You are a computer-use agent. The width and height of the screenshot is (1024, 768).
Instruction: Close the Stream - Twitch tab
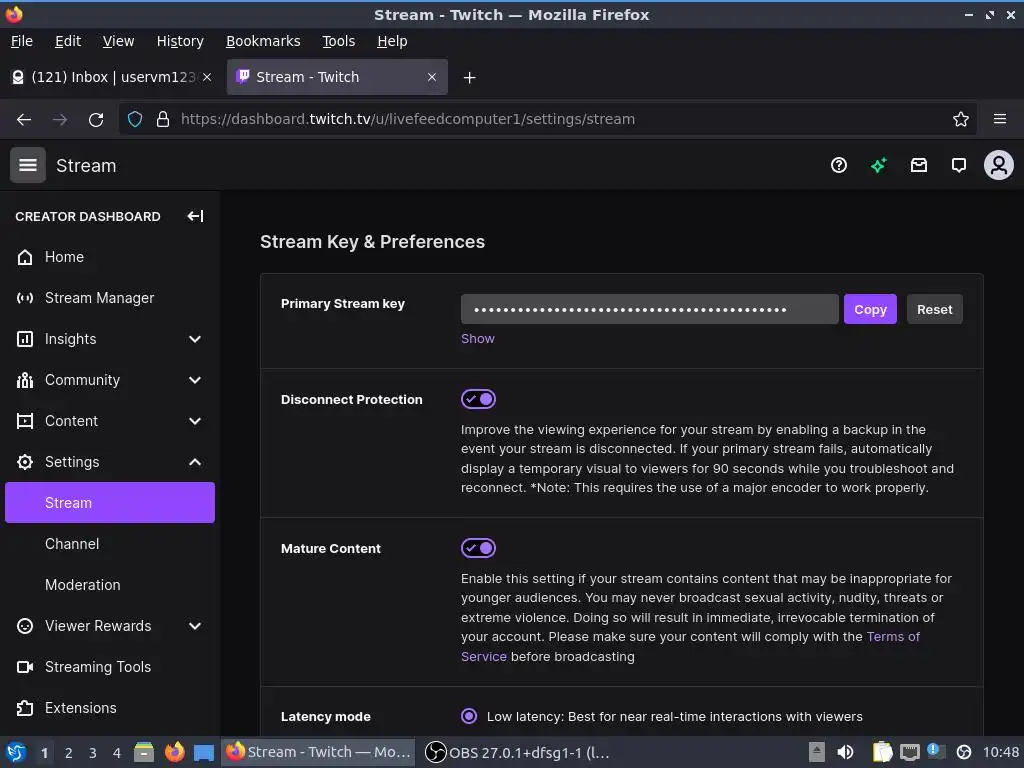click(432, 77)
